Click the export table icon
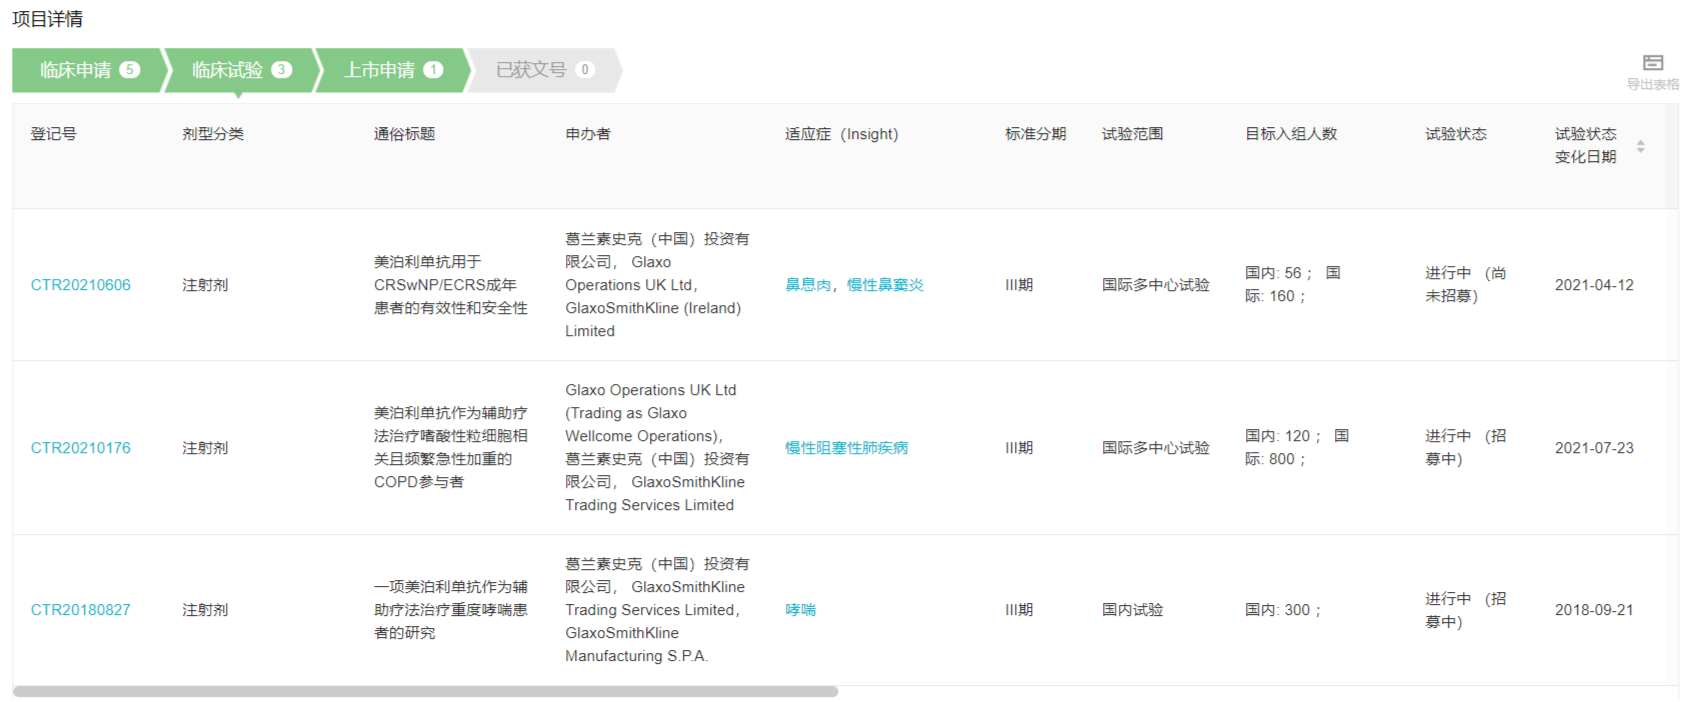1691x702 pixels. coord(1652,63)
